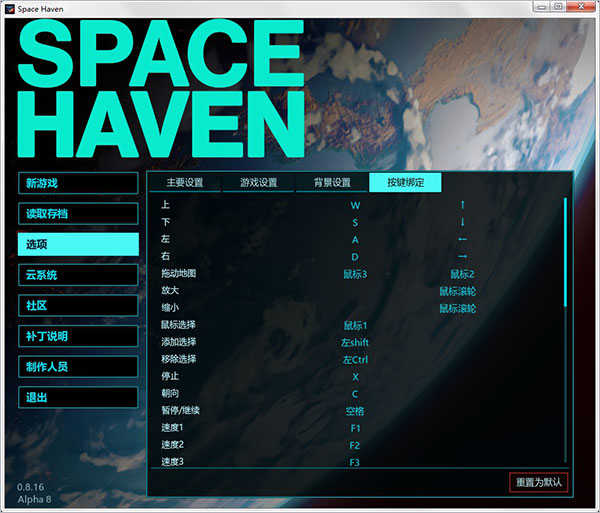Show the 制作人员 credits

tap(78, 367)
